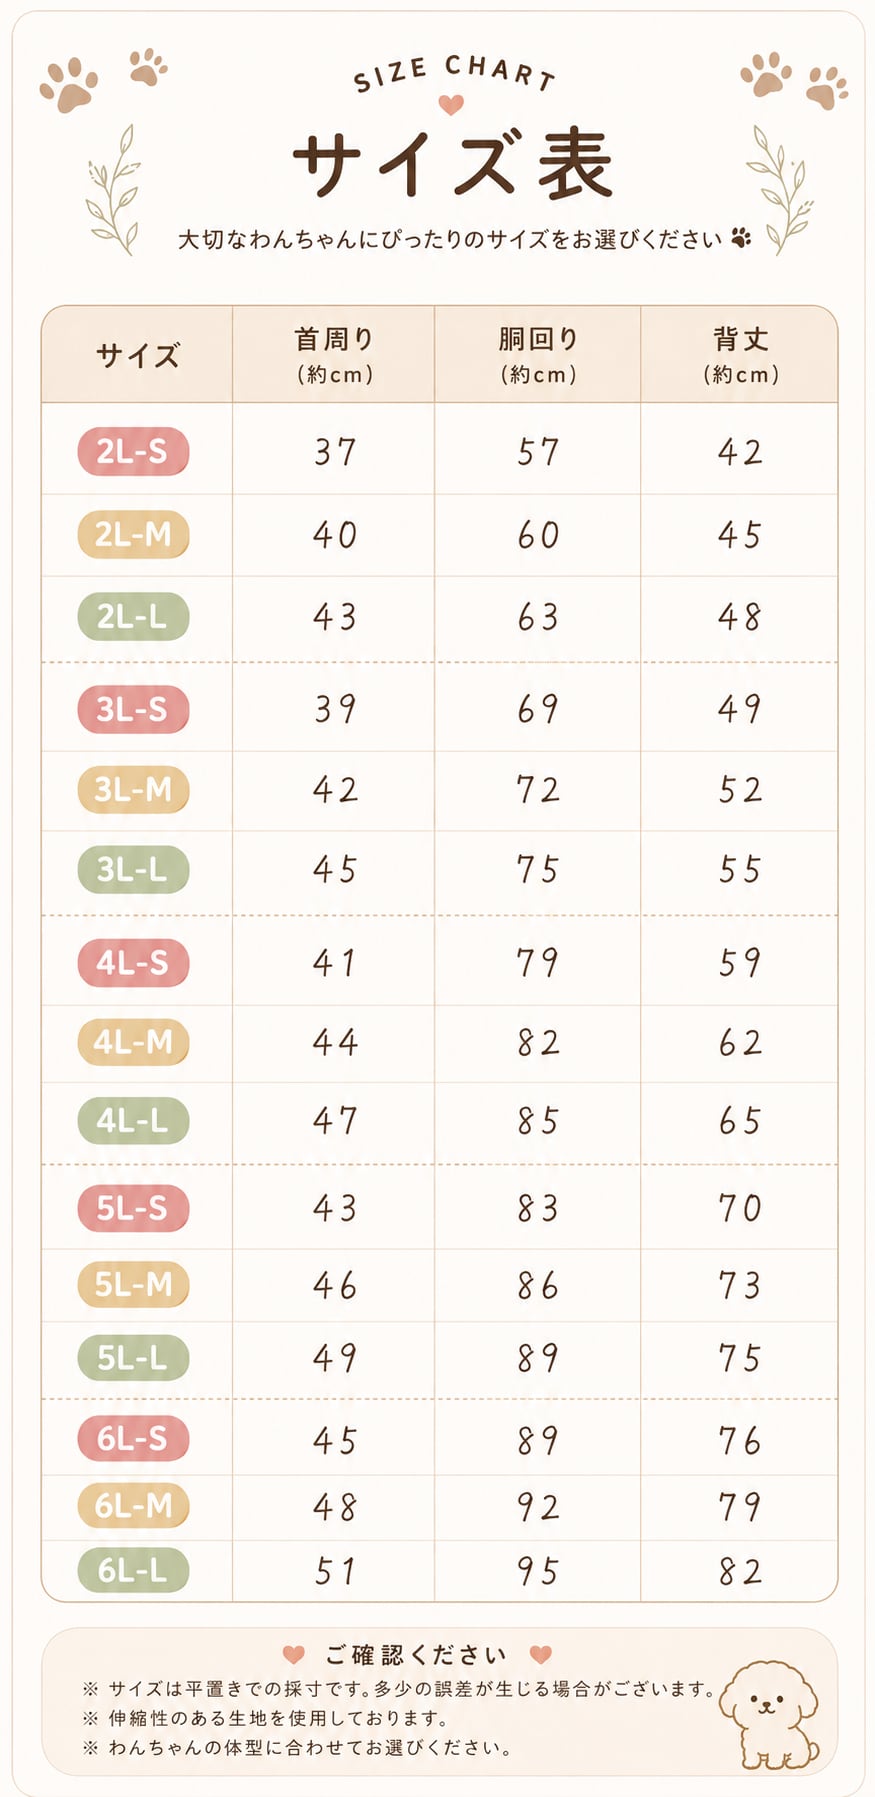
Task: Click the サイズ column header
Action: tap(137, 355)
